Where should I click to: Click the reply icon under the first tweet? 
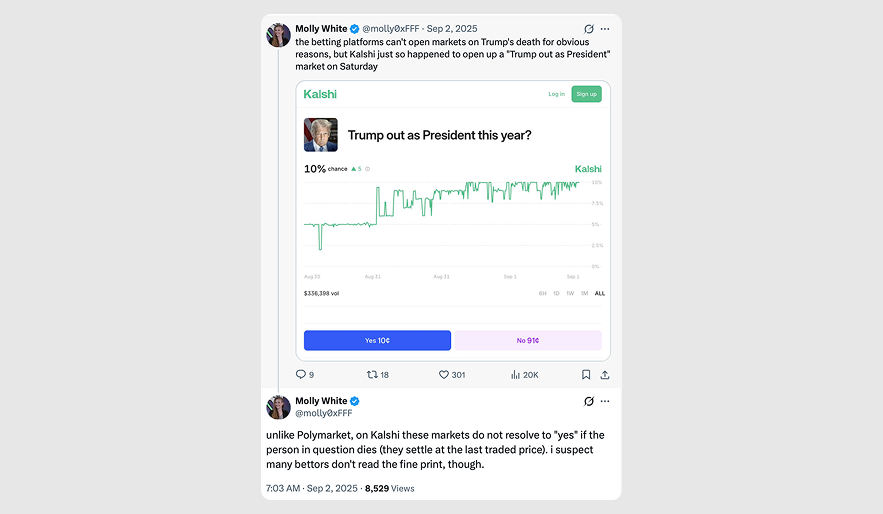click(x=300, y=375)
